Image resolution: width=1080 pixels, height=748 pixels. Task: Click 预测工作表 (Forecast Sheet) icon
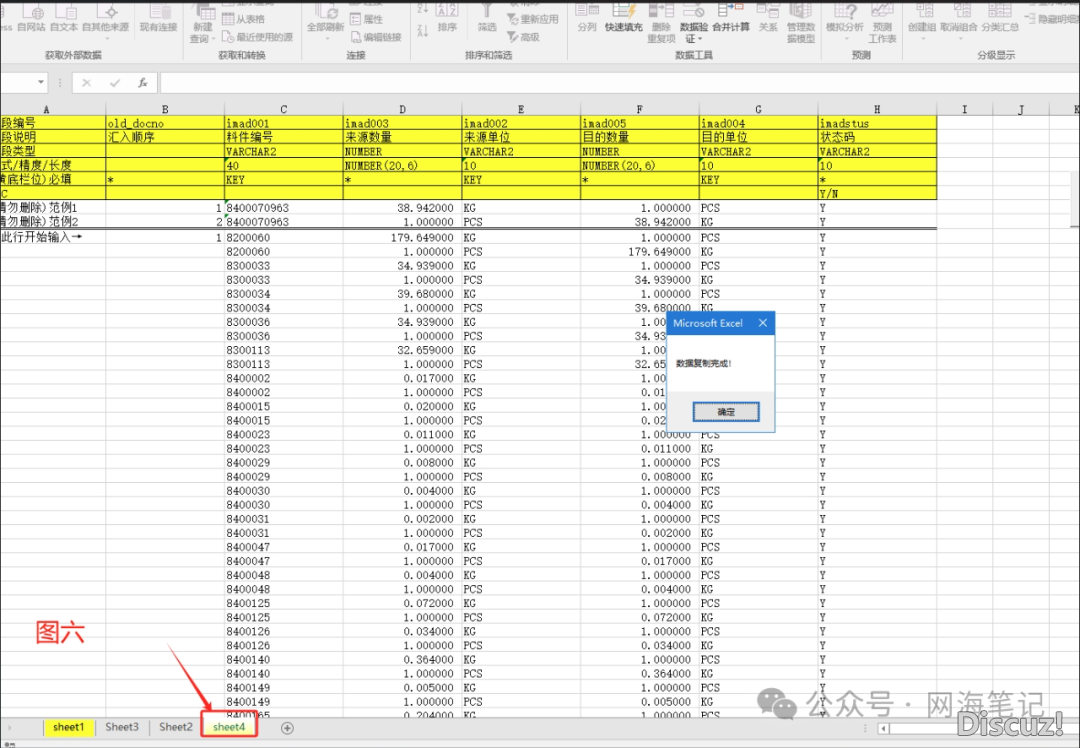(882, 23)
